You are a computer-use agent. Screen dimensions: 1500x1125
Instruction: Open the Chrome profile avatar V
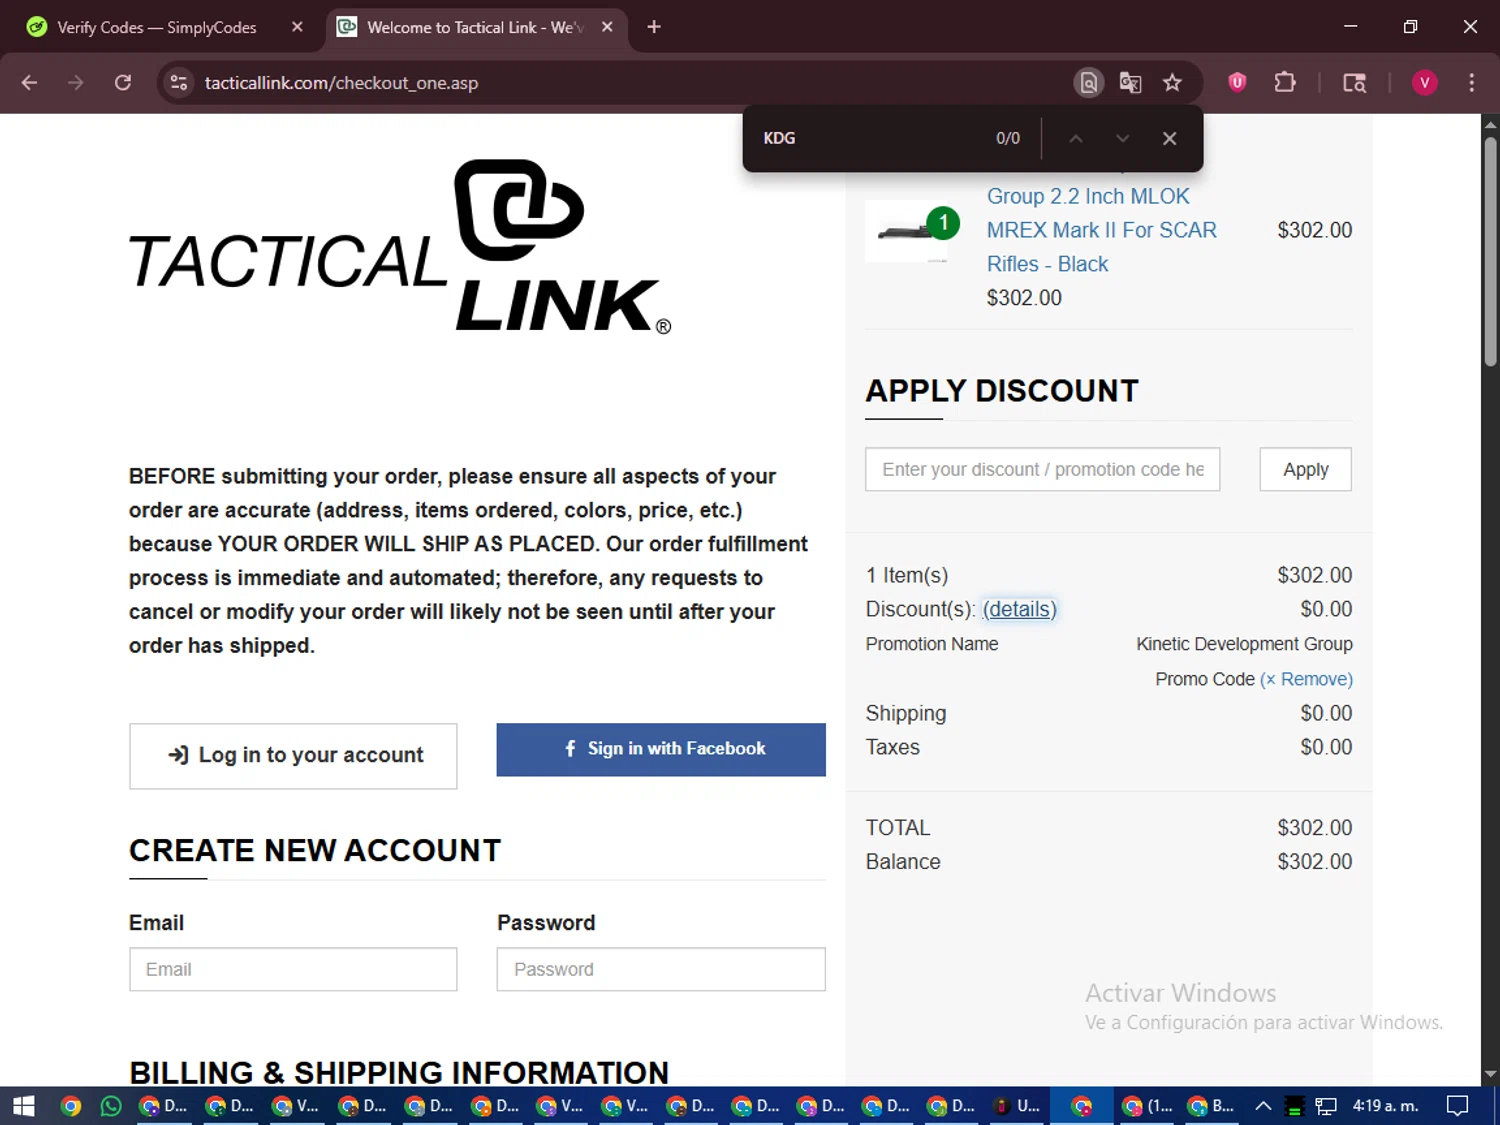[1425, 83]
